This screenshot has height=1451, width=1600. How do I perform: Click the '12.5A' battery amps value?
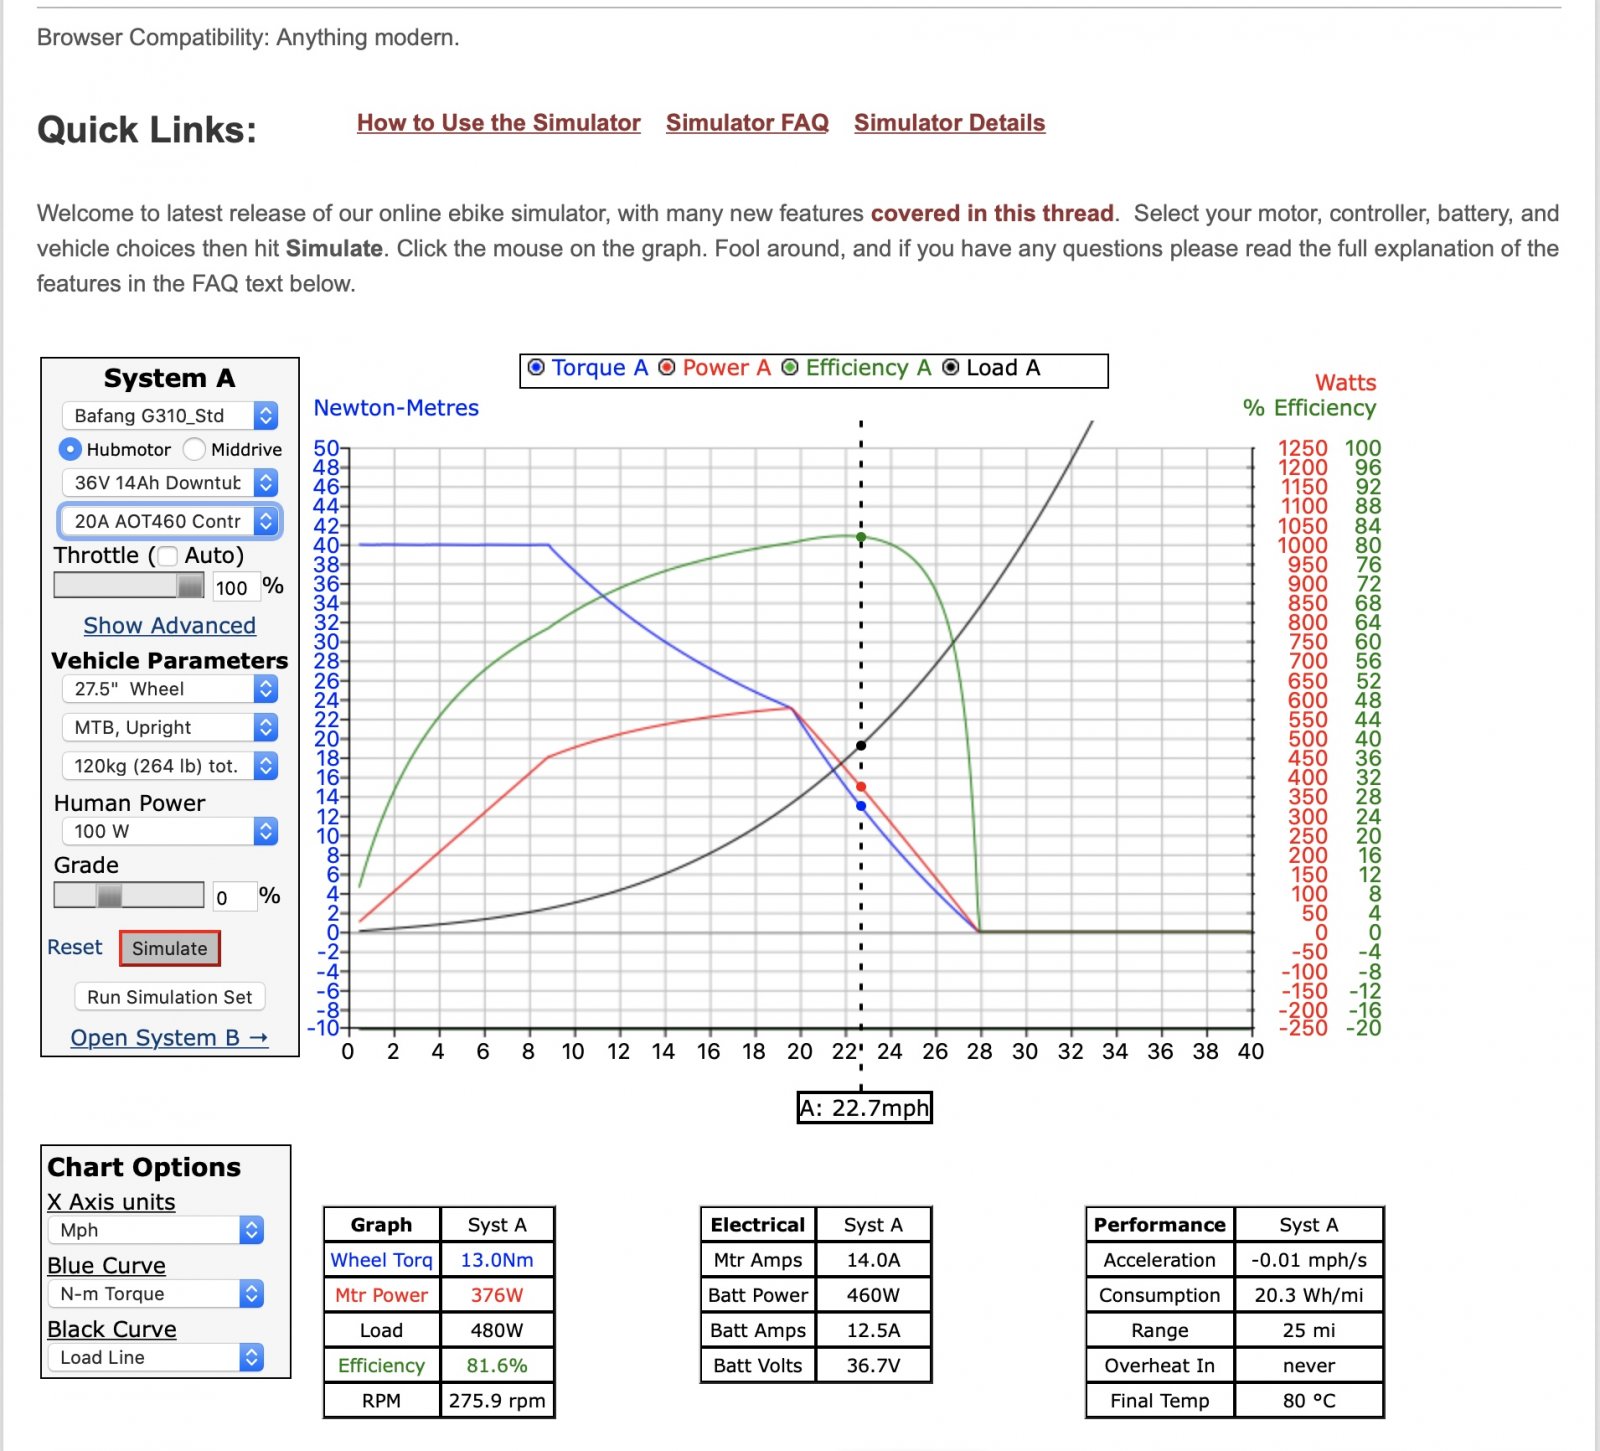pyautogui.click(x=873, y=1330)
